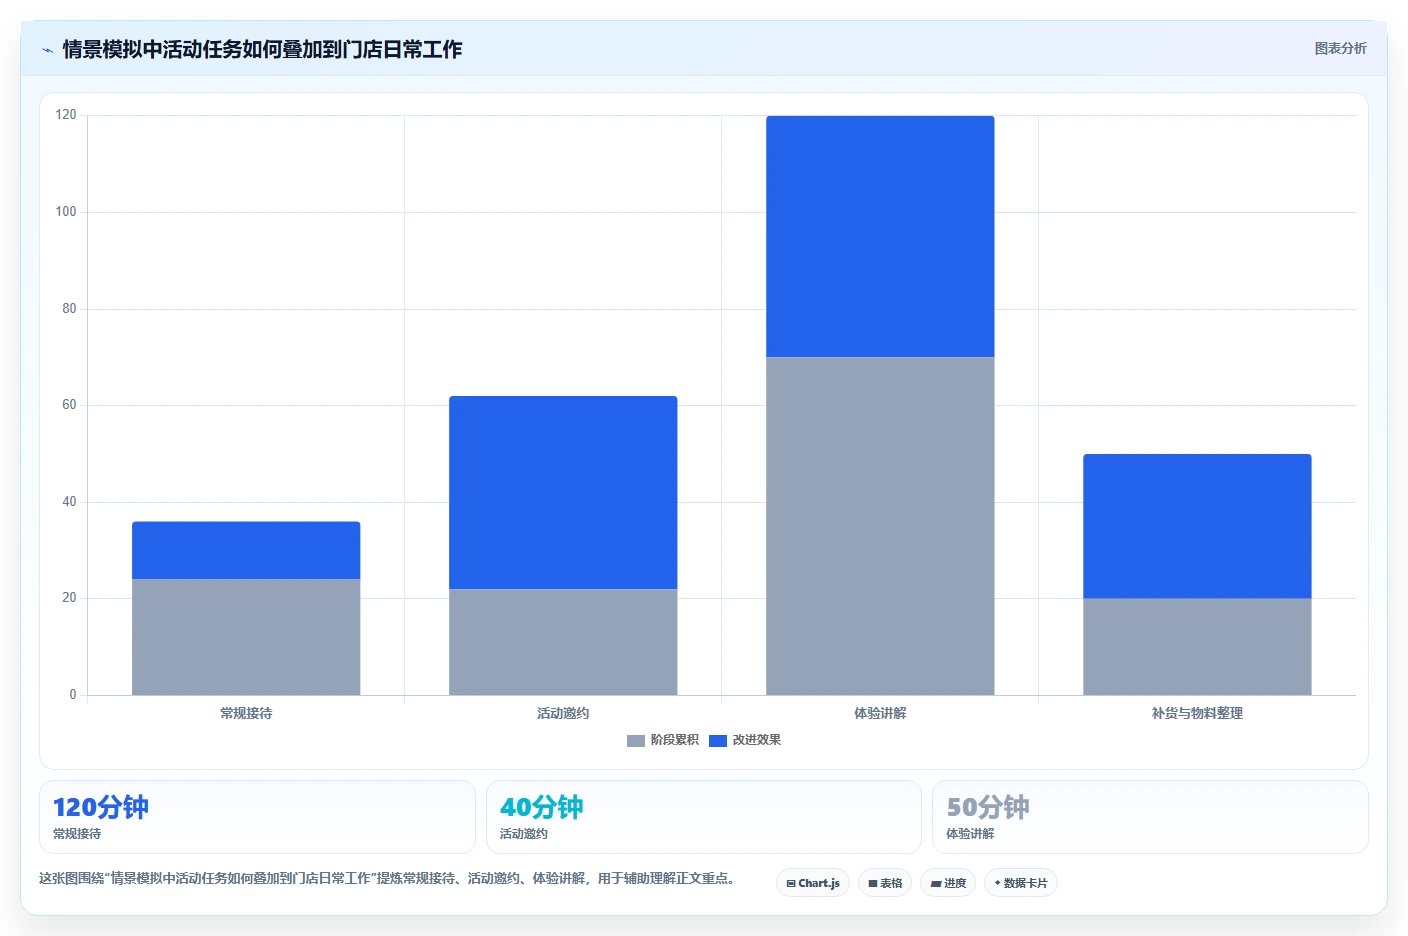Select the 进度 tag chip

[x=948, y=883]
